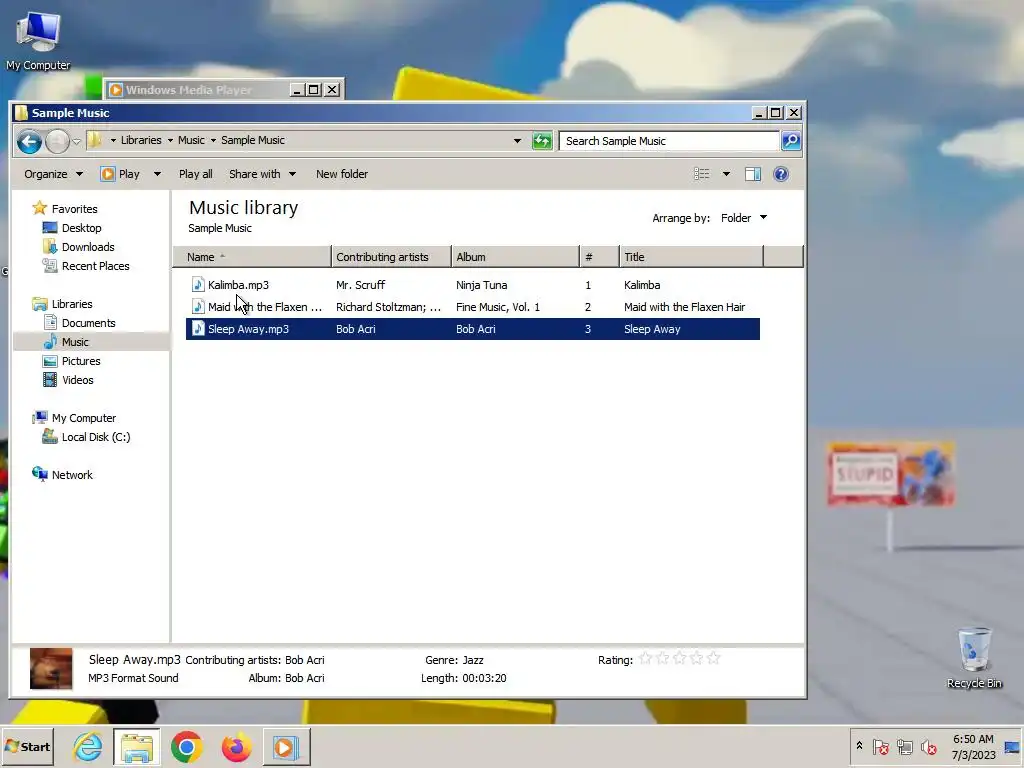Launch Google Chrome from taskbar

coord(187,746)
